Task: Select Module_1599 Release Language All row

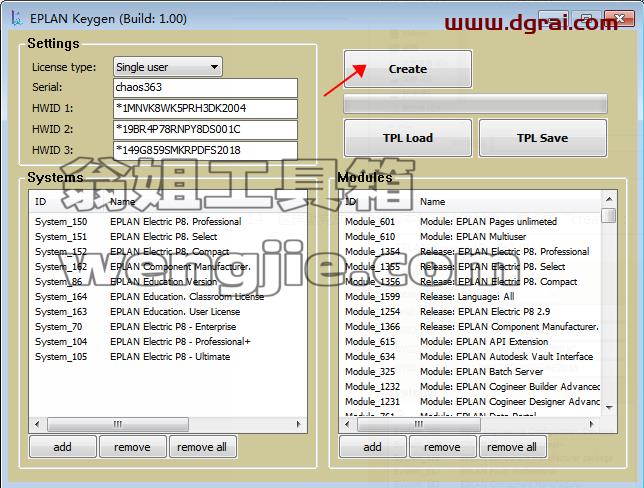Action: (470, 297)
